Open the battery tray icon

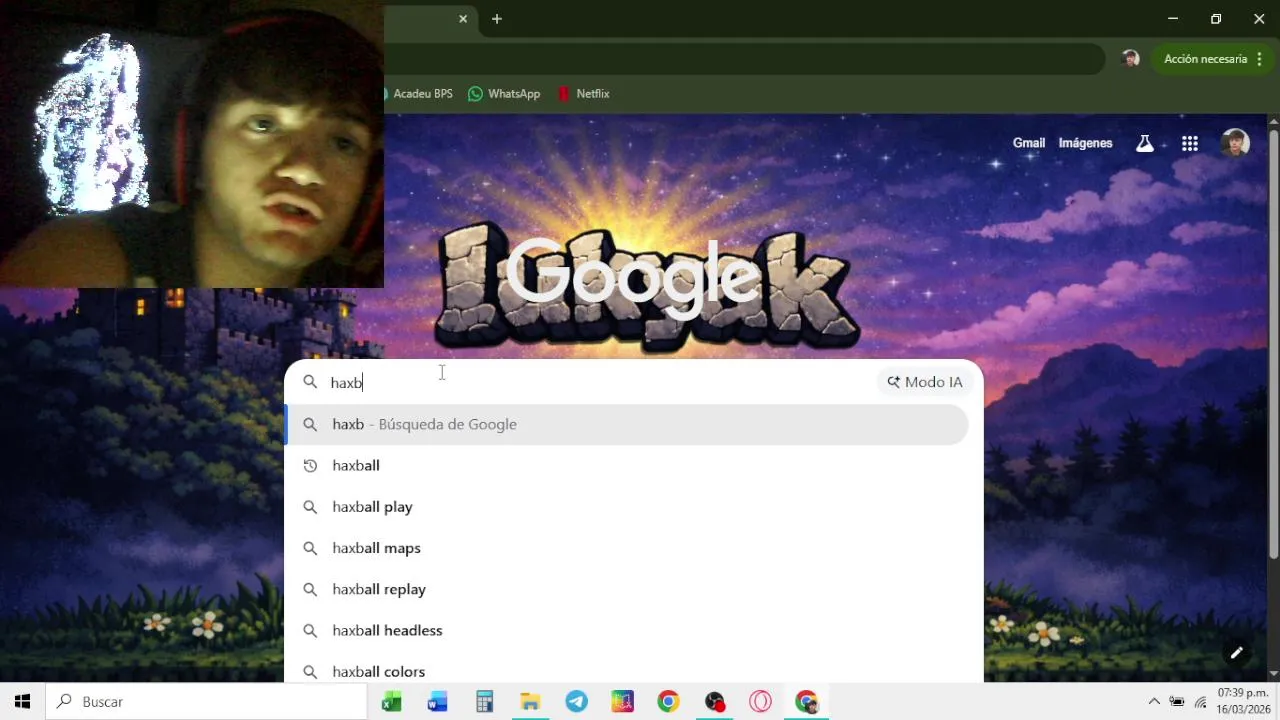pyautogui.click(x=1177, y=702)
